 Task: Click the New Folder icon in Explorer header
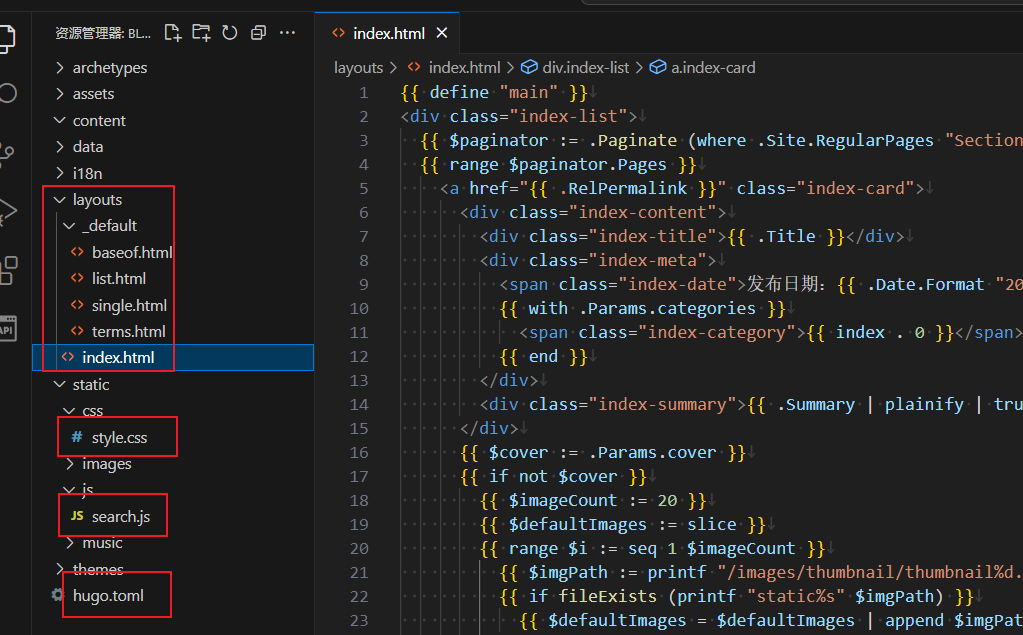(x=201, y=33)
